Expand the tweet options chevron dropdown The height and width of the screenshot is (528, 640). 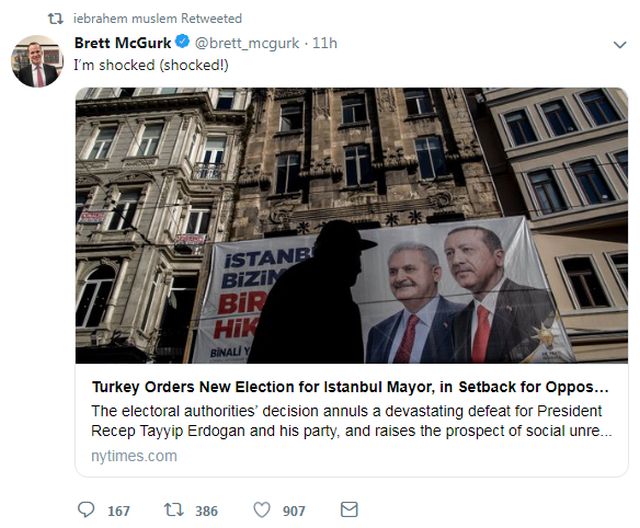click(619, 46)
